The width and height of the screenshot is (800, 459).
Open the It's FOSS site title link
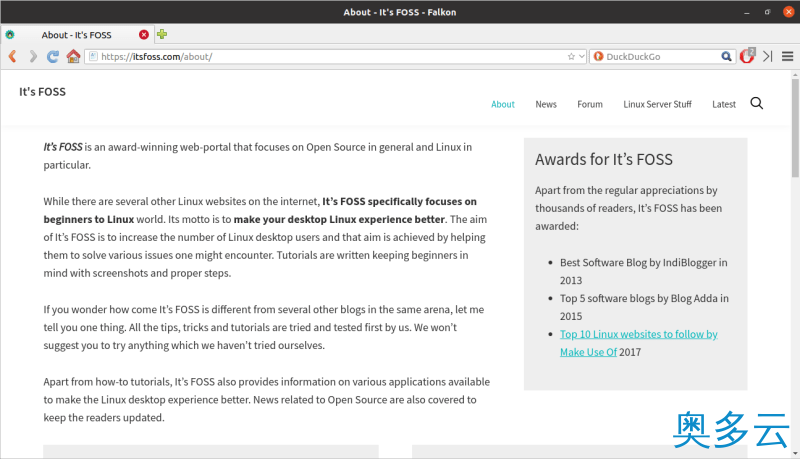[42, 92]
